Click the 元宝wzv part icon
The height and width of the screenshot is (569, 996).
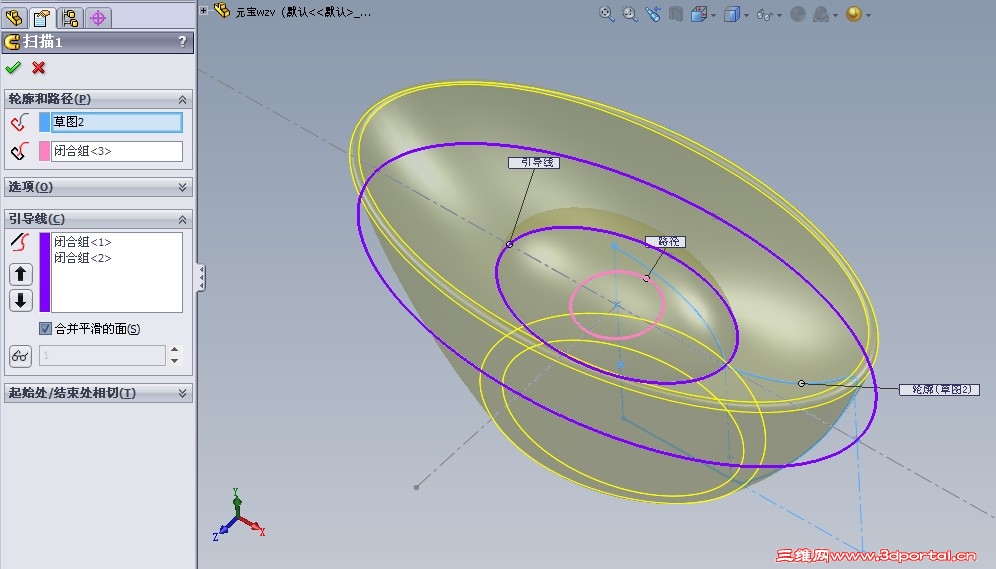coord(222,10)
